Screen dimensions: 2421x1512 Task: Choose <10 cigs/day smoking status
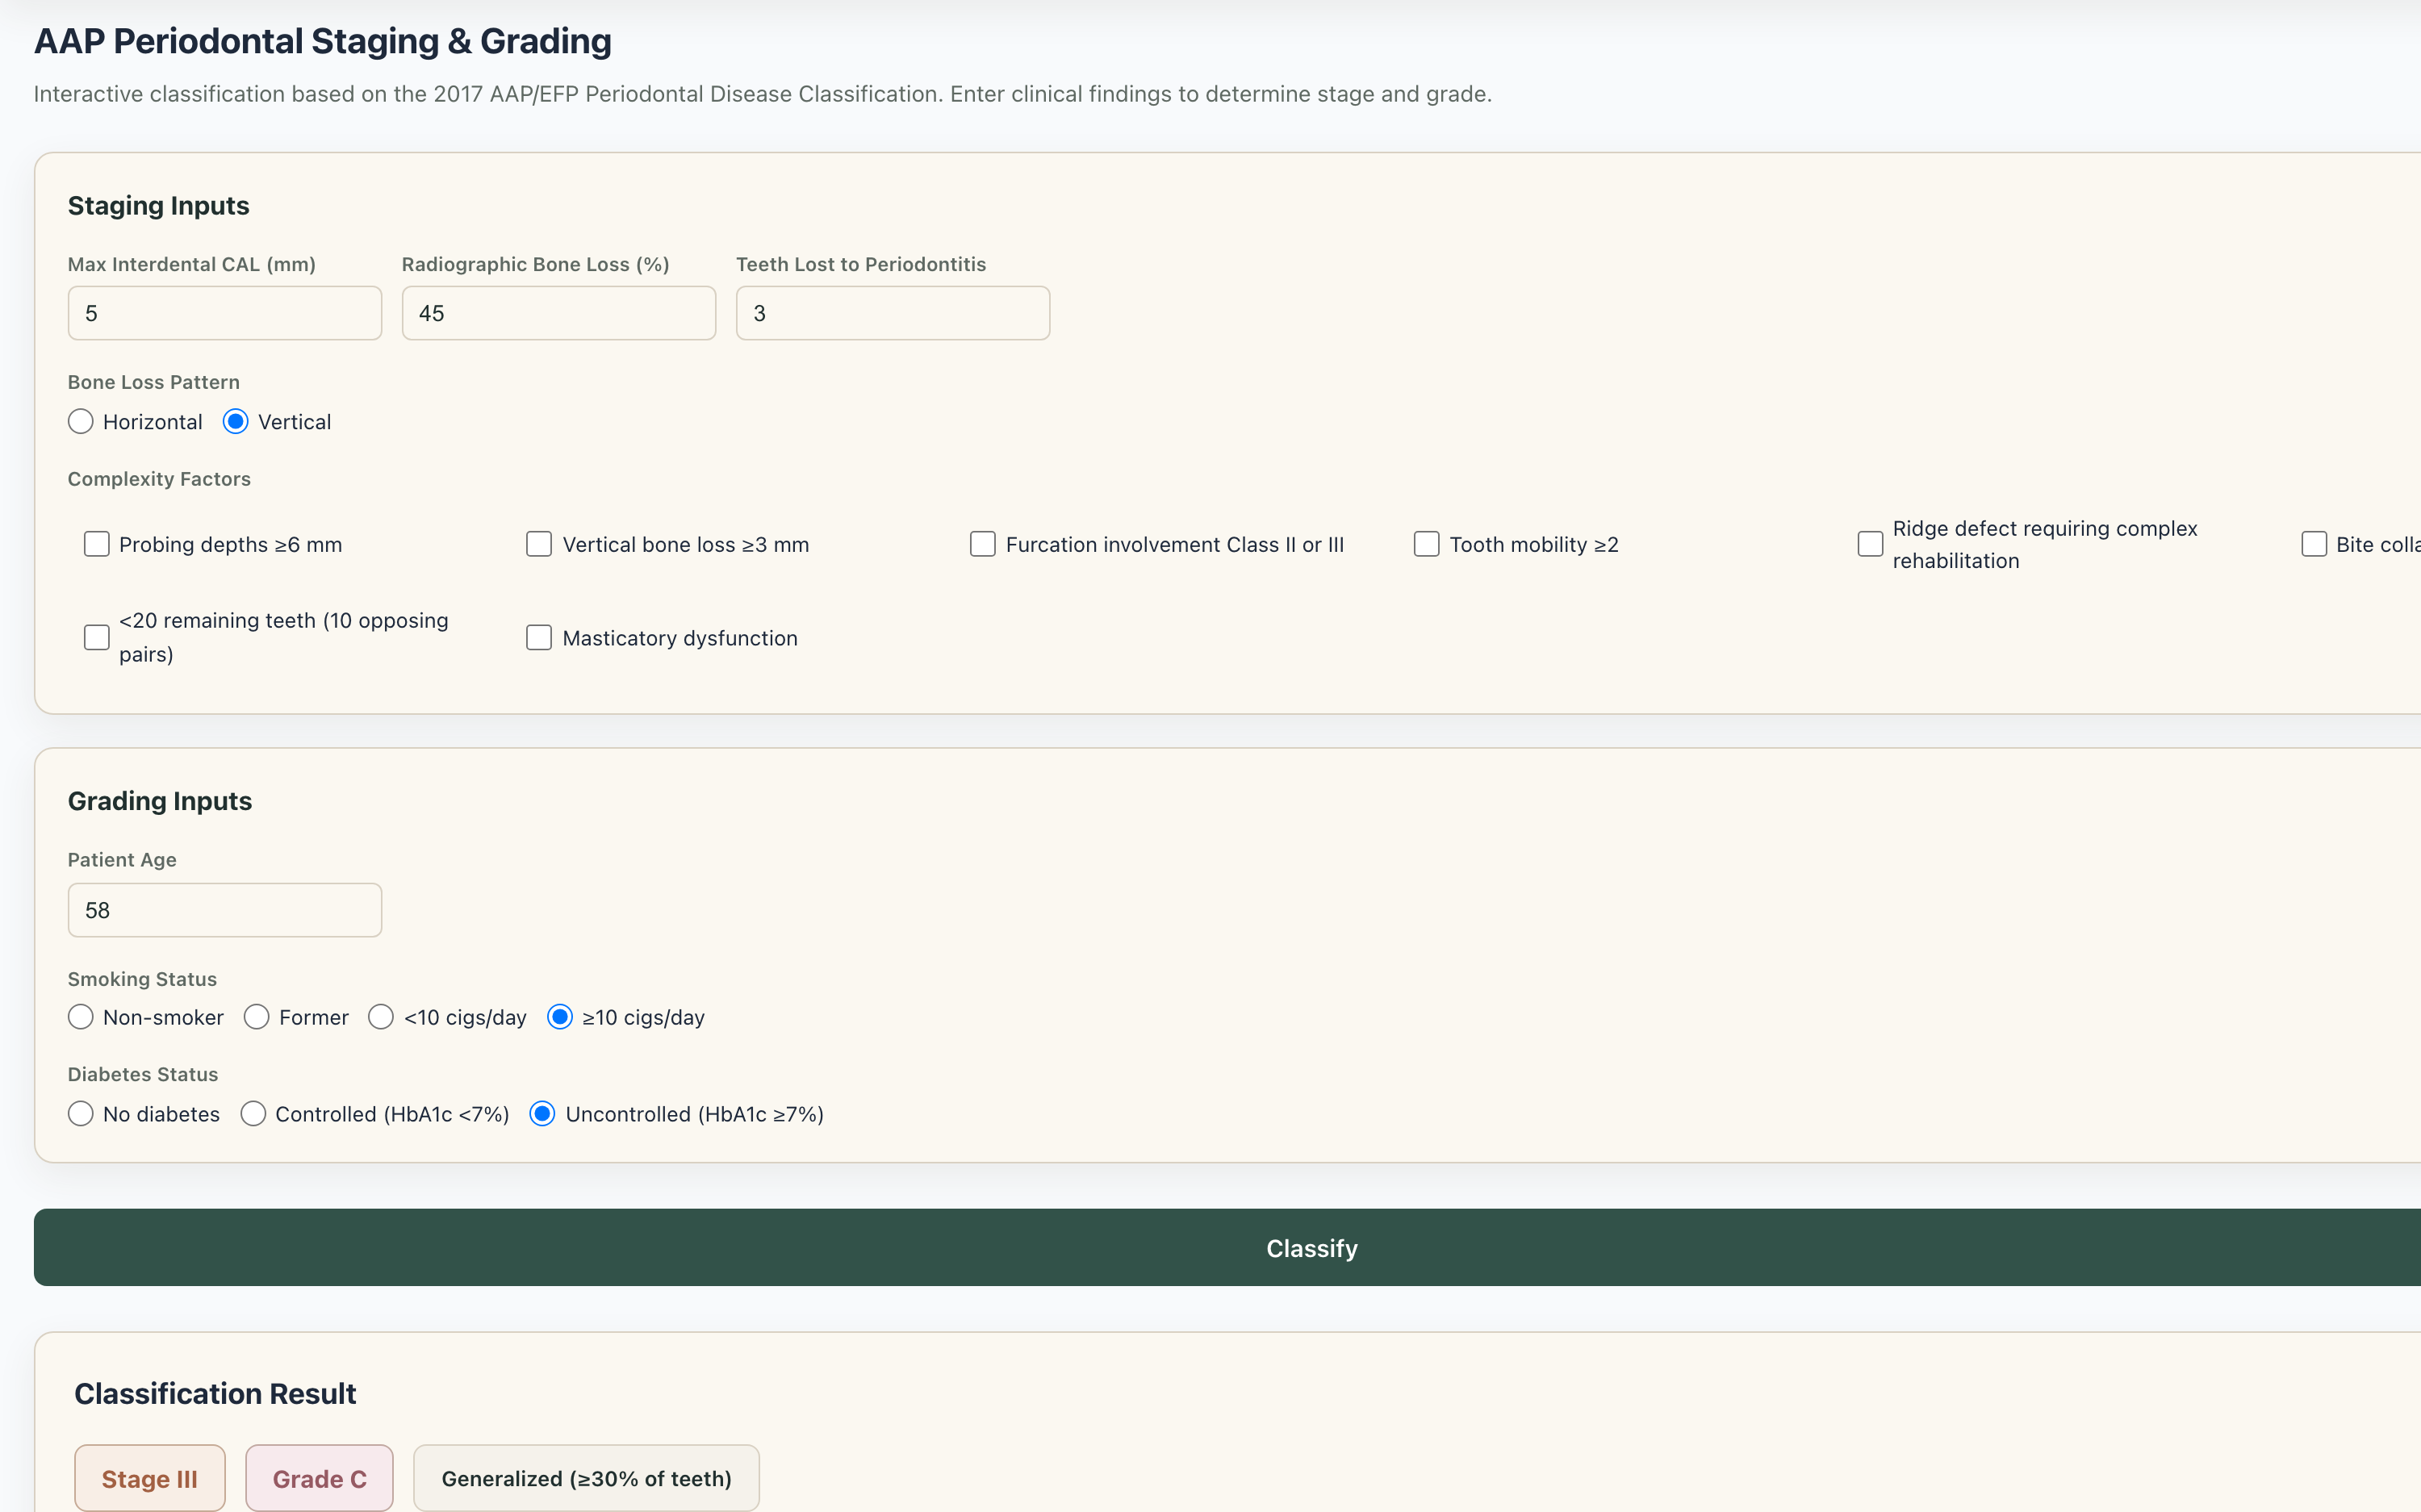tap(381, 1017)
